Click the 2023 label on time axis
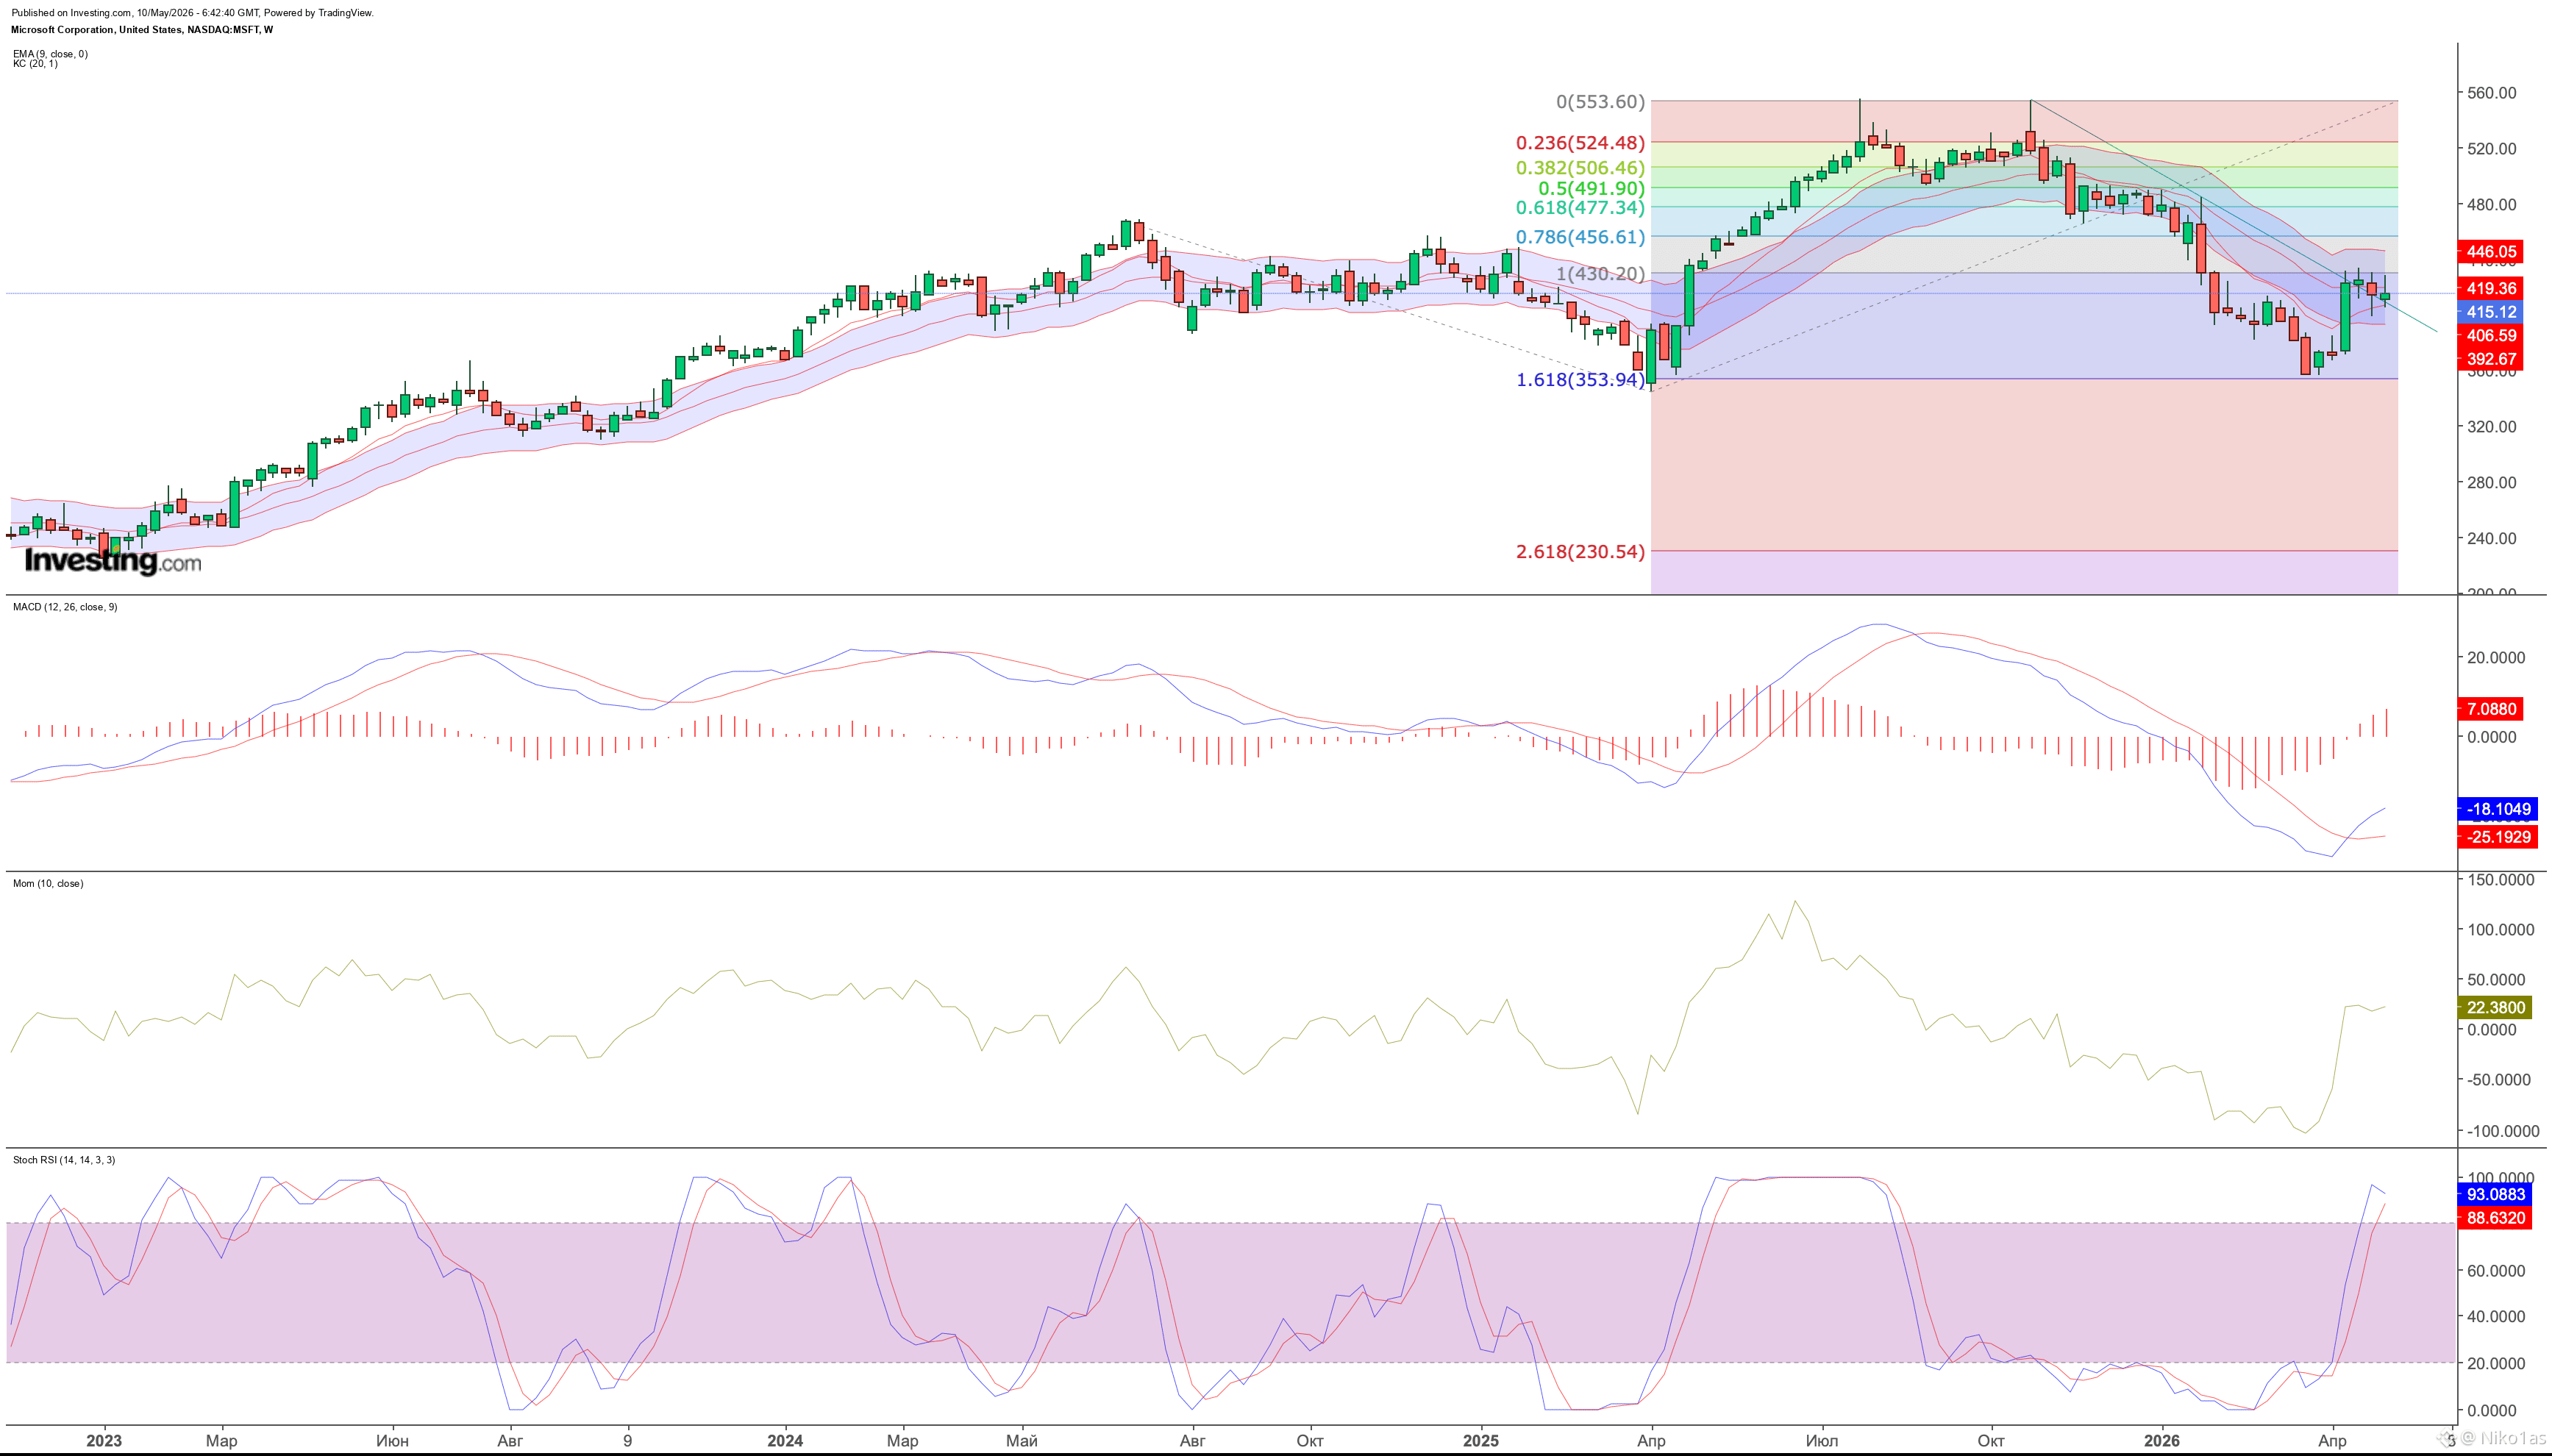Viewport: 2552px width, 1456px height. click(104, 1441)
